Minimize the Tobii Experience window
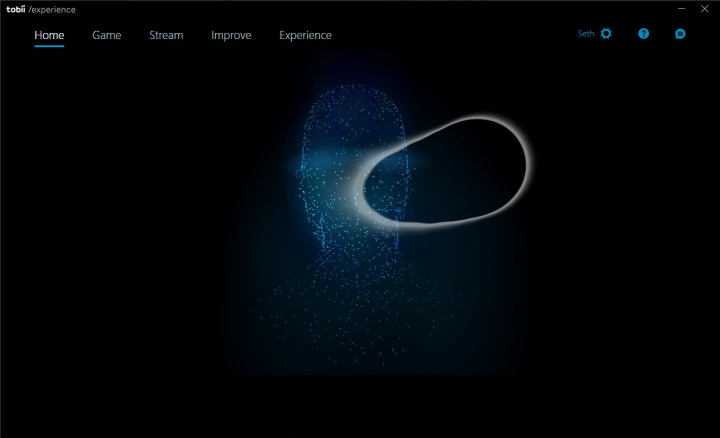 click(679, 9)
